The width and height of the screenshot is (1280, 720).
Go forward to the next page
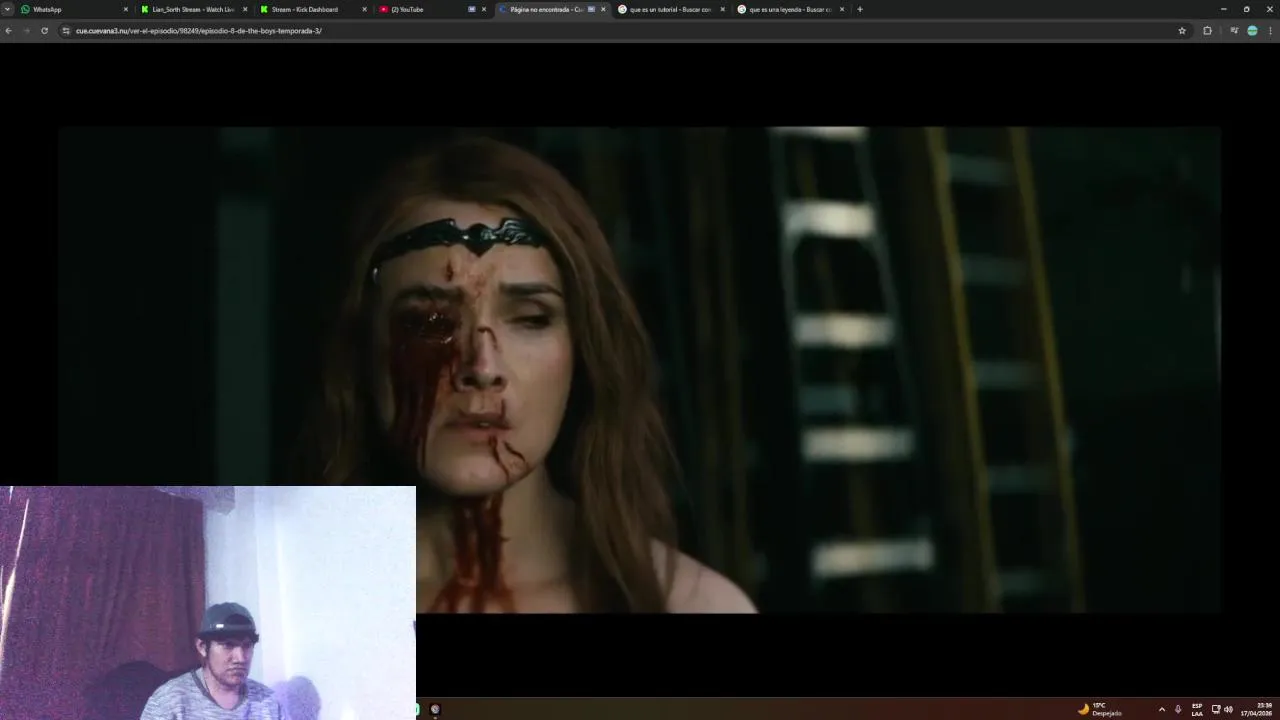pyautogui.click(x=26, y=31)
